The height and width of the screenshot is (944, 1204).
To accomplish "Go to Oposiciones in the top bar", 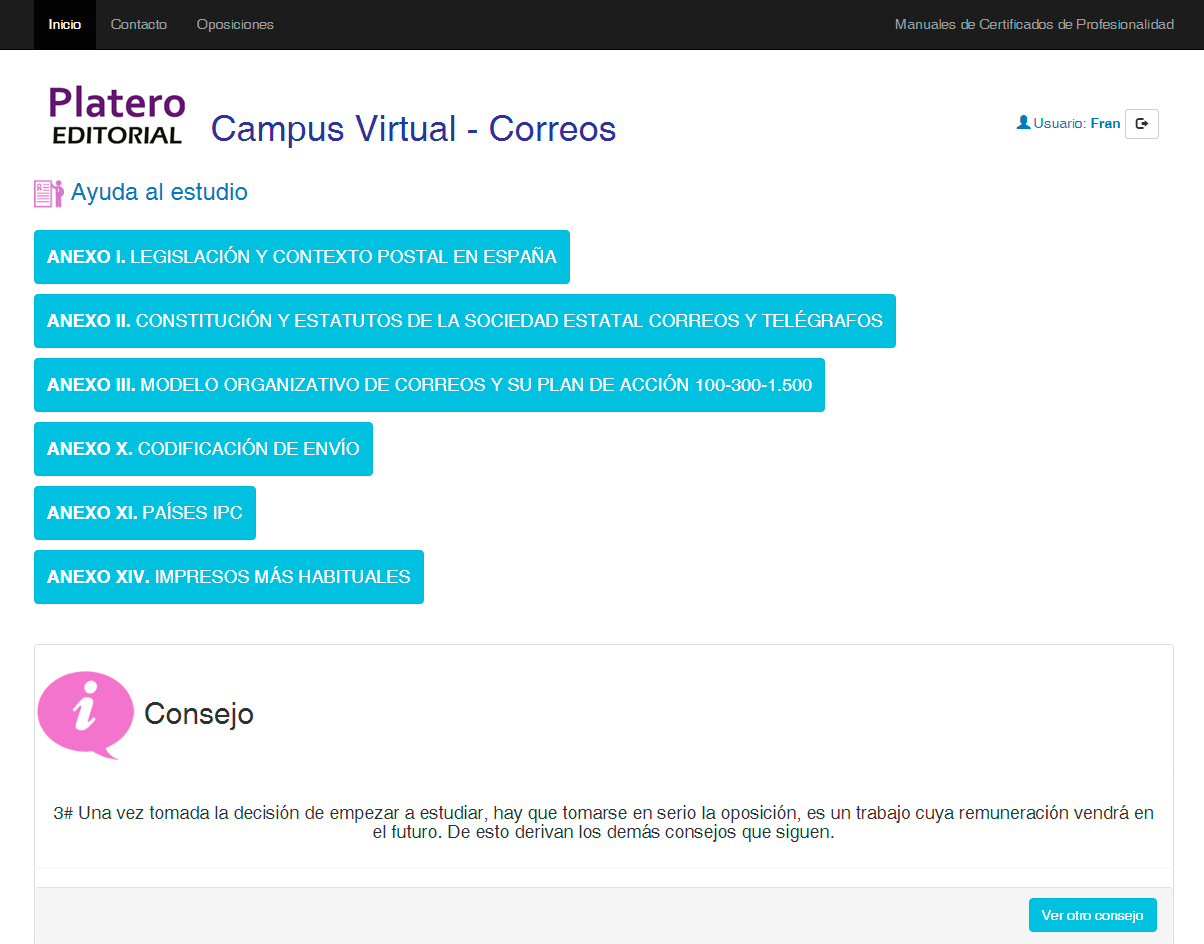I will click(x=235, y=24).
